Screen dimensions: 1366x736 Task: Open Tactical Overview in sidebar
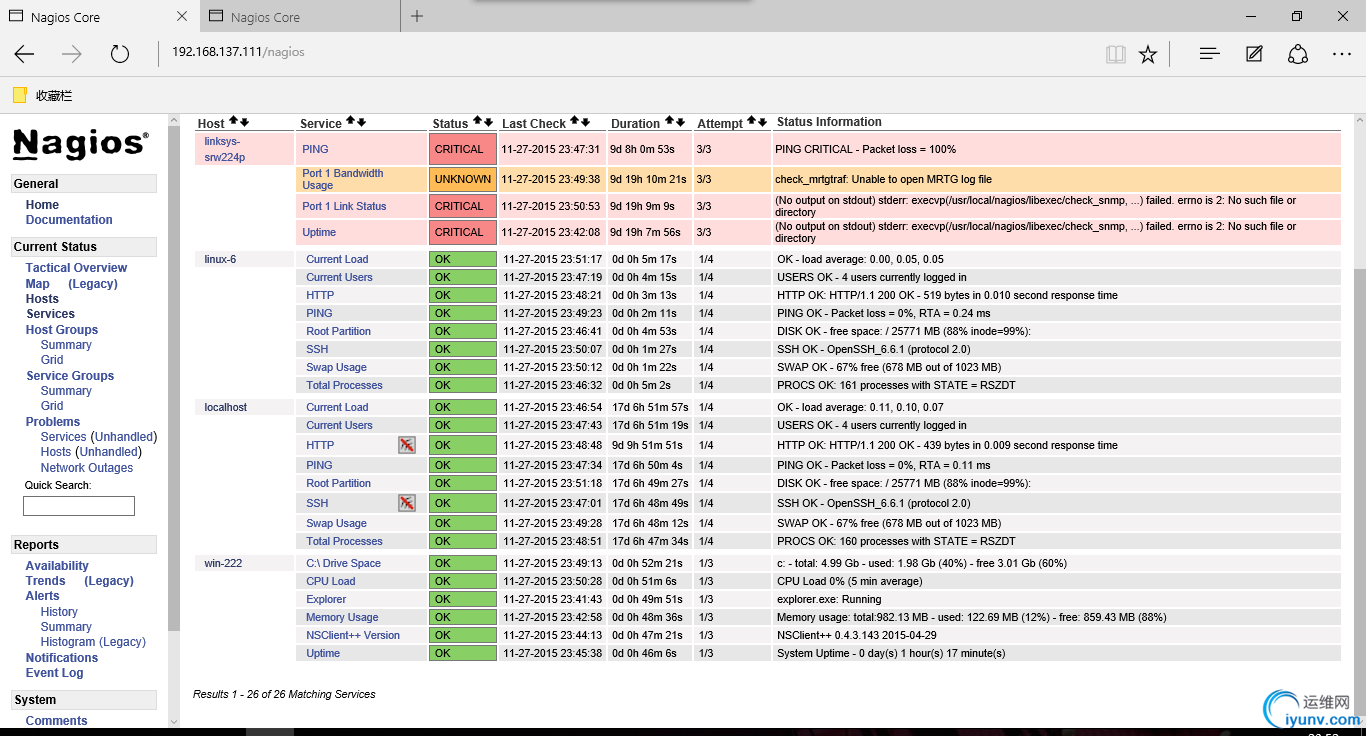point(76,268)
